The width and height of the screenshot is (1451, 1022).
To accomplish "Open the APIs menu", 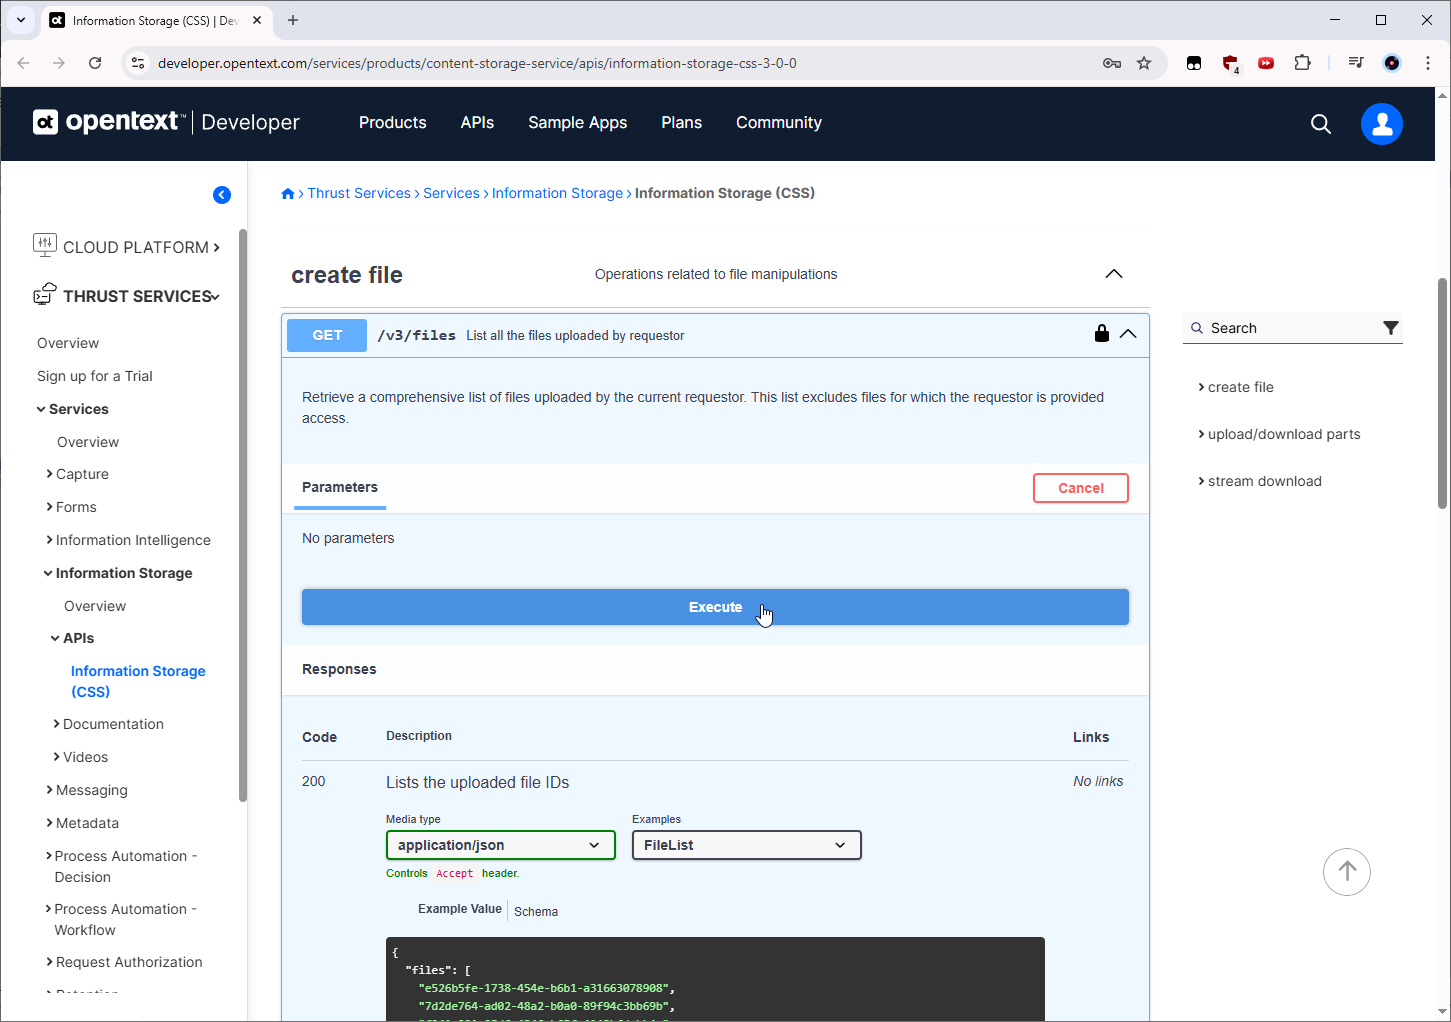I will 477,123.
